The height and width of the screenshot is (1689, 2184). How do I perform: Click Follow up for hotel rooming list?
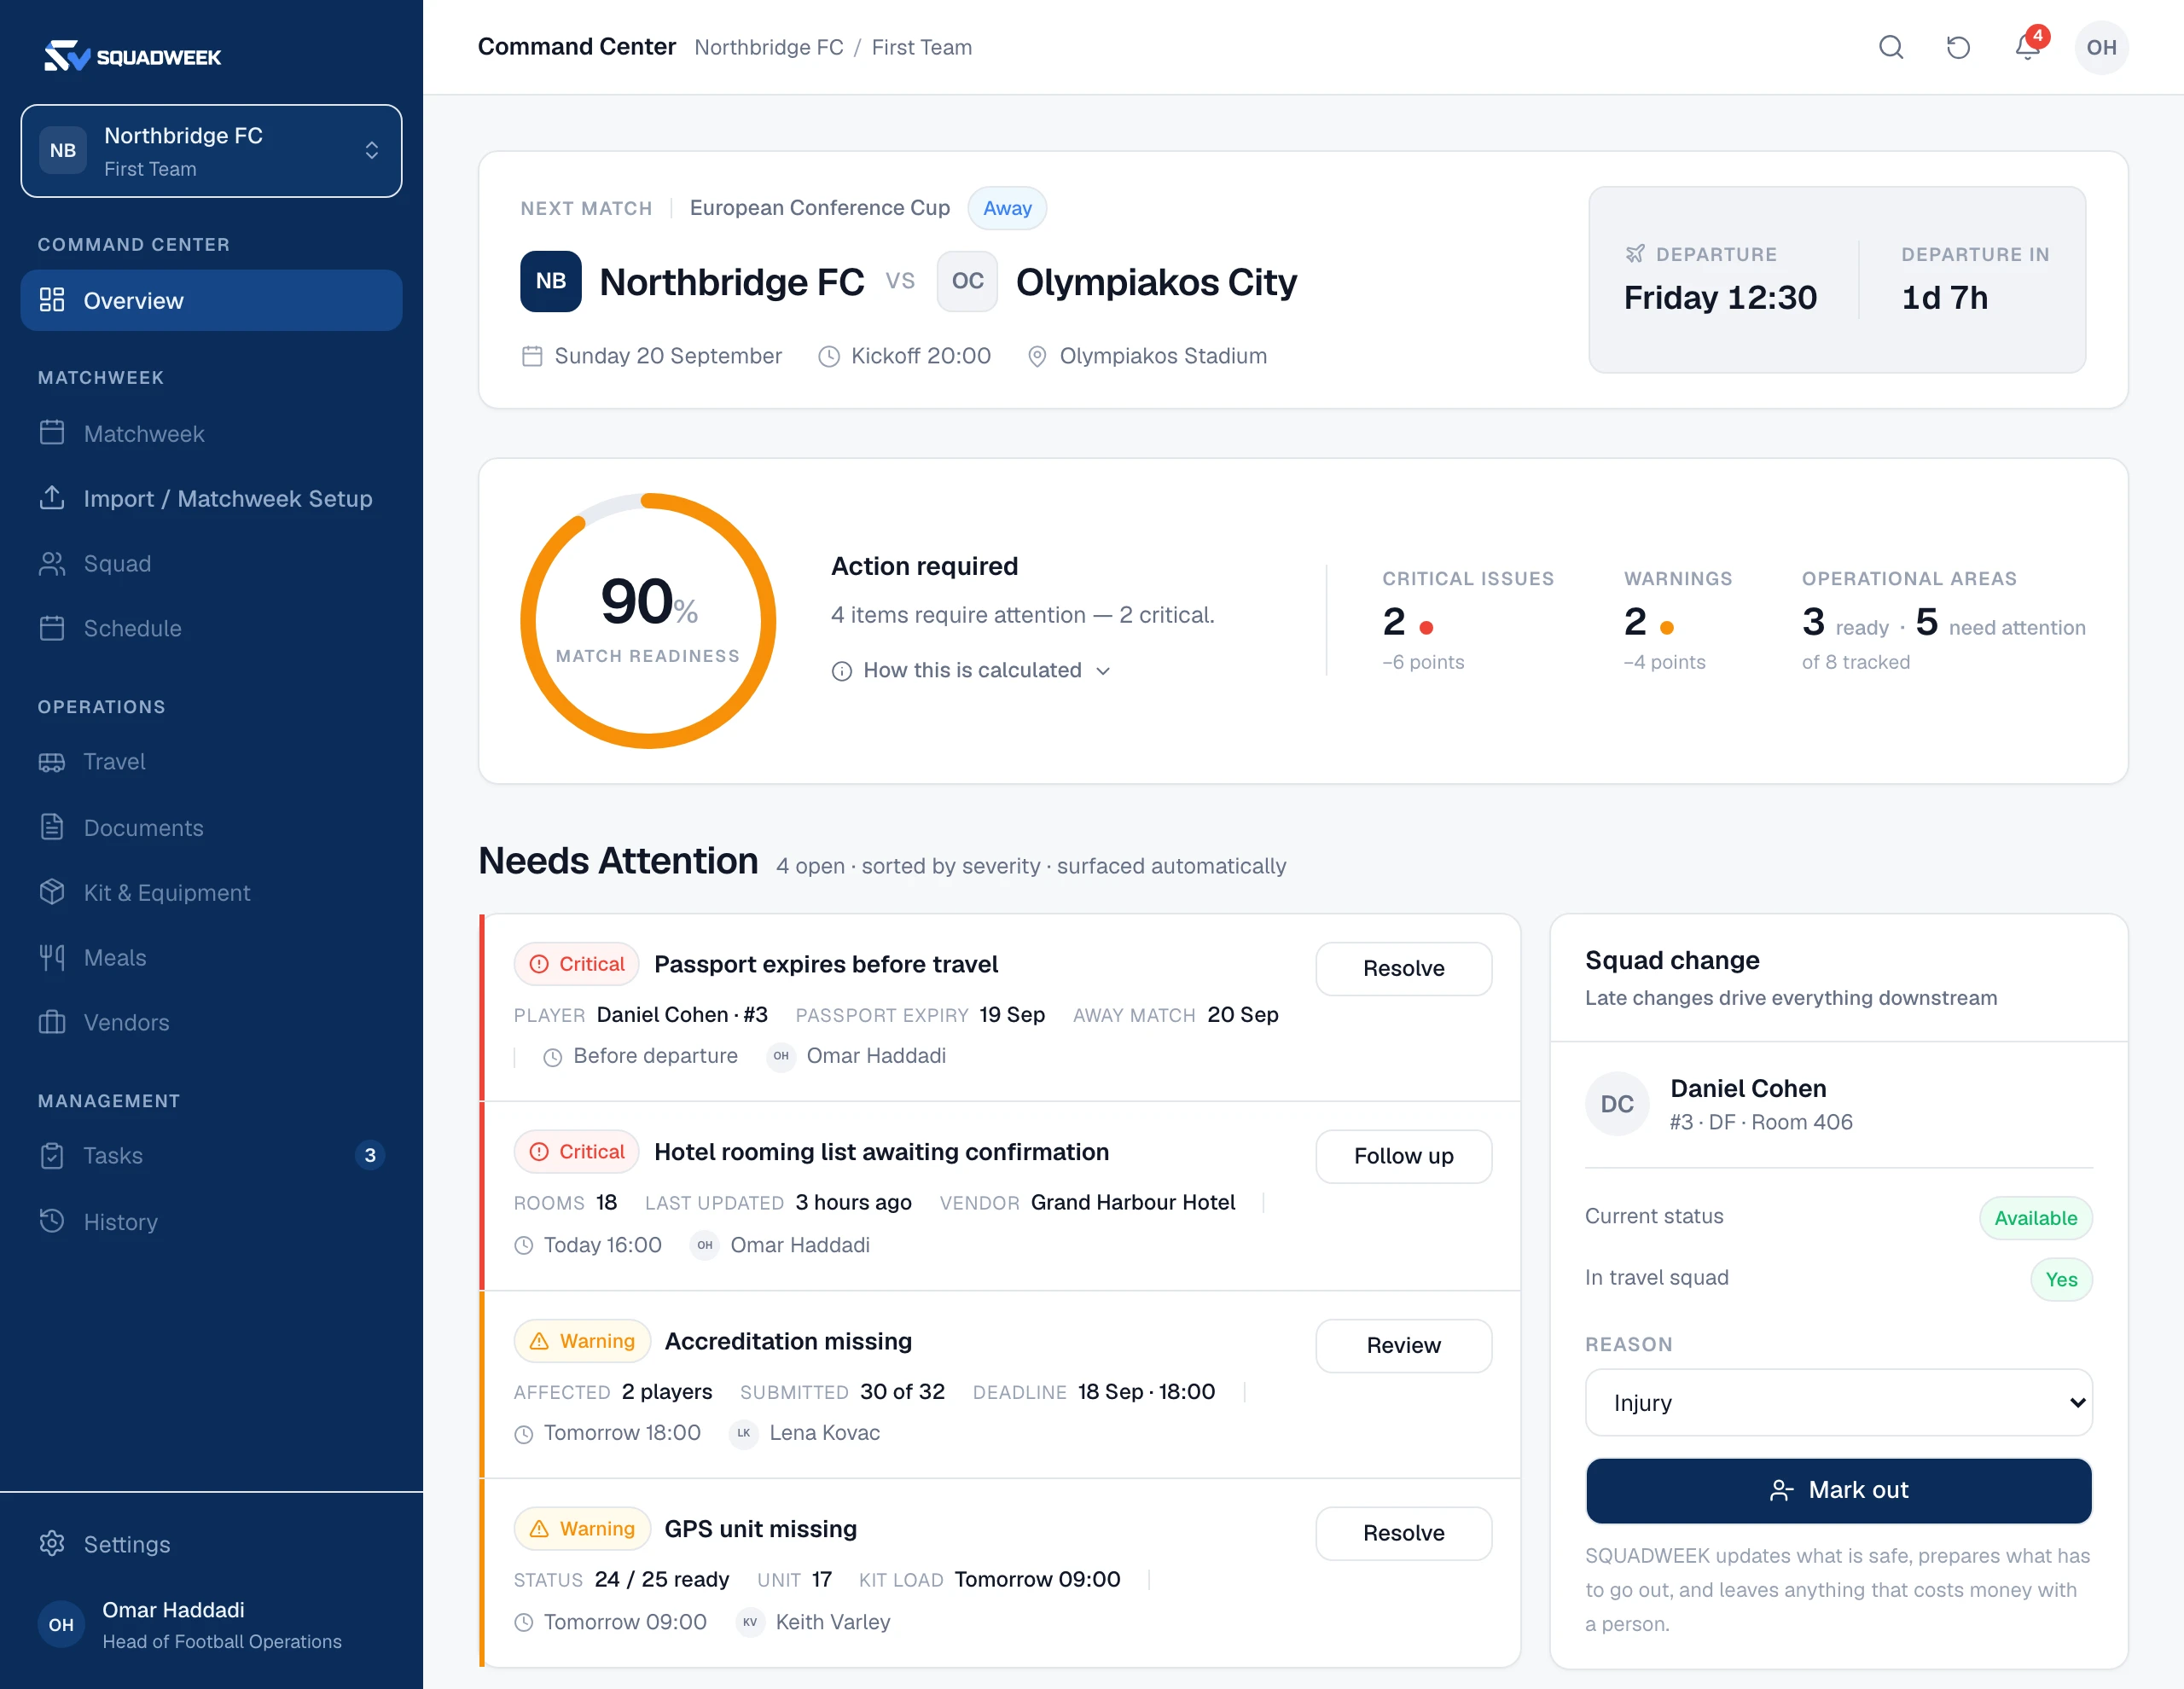[x=1403, y=1156]
